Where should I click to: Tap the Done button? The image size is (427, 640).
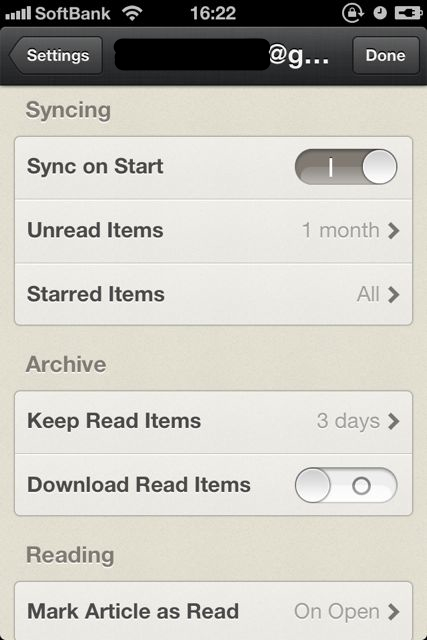pyautogui.click(x=386, y=56)
